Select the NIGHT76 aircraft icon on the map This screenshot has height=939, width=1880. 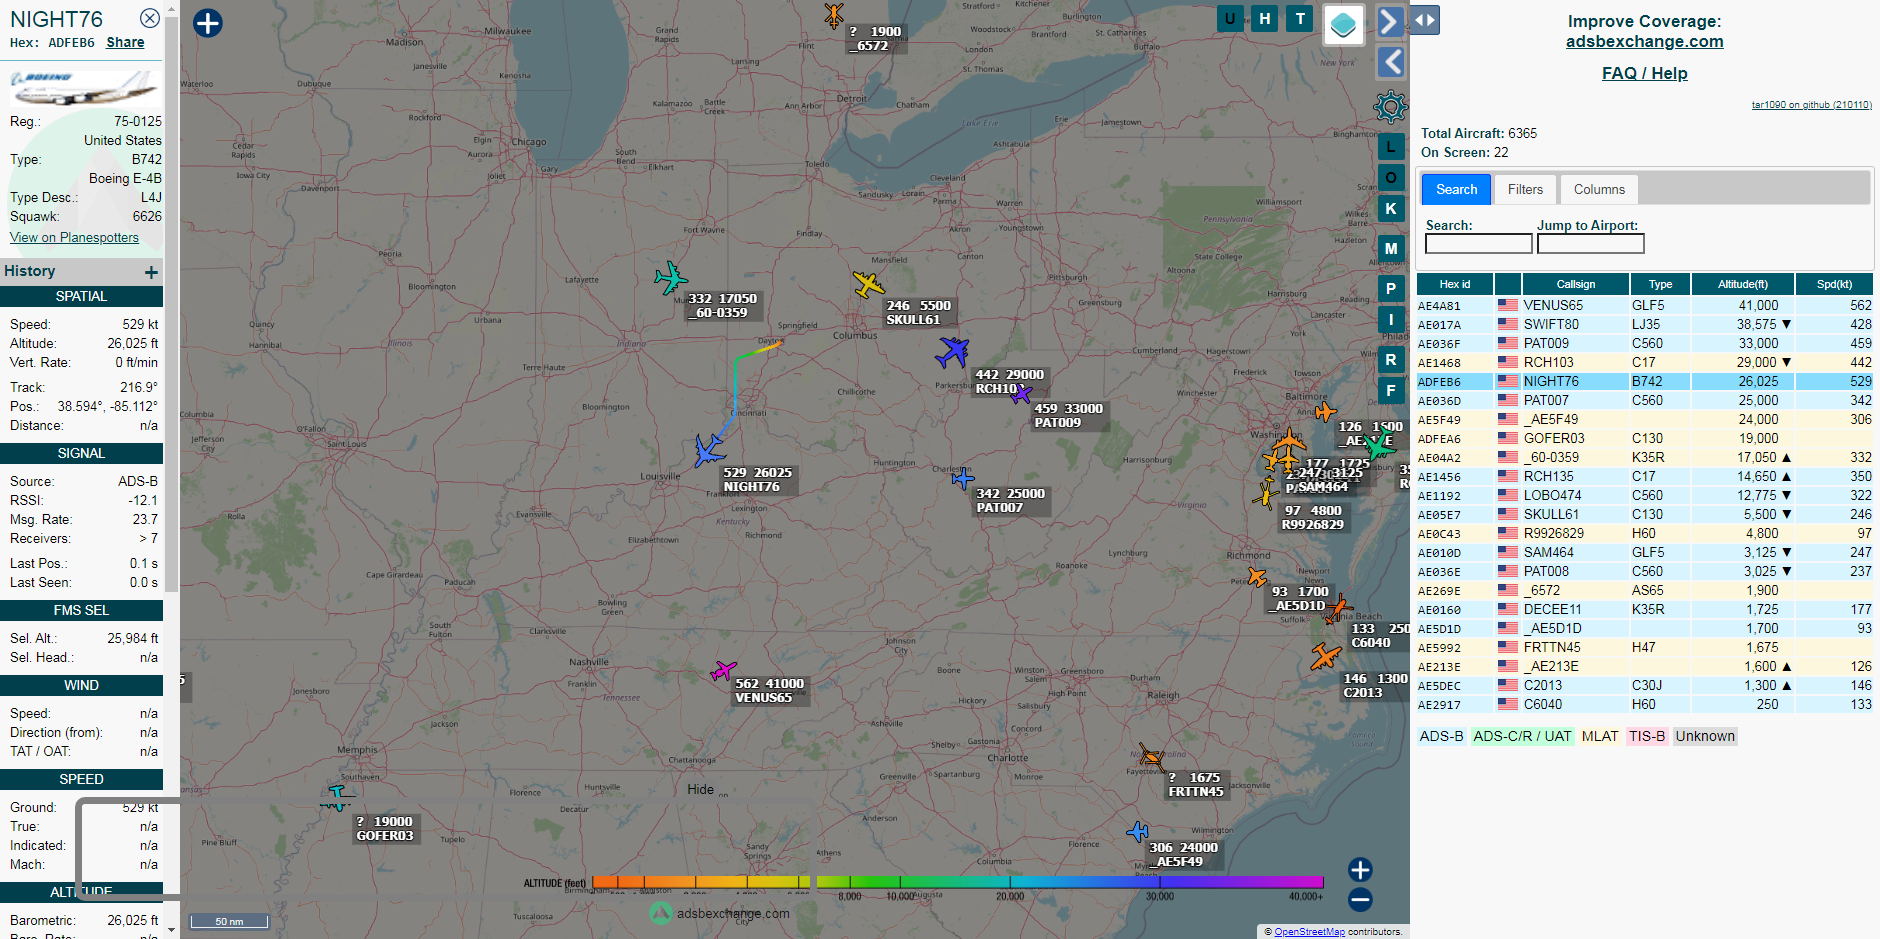point(709,450)
